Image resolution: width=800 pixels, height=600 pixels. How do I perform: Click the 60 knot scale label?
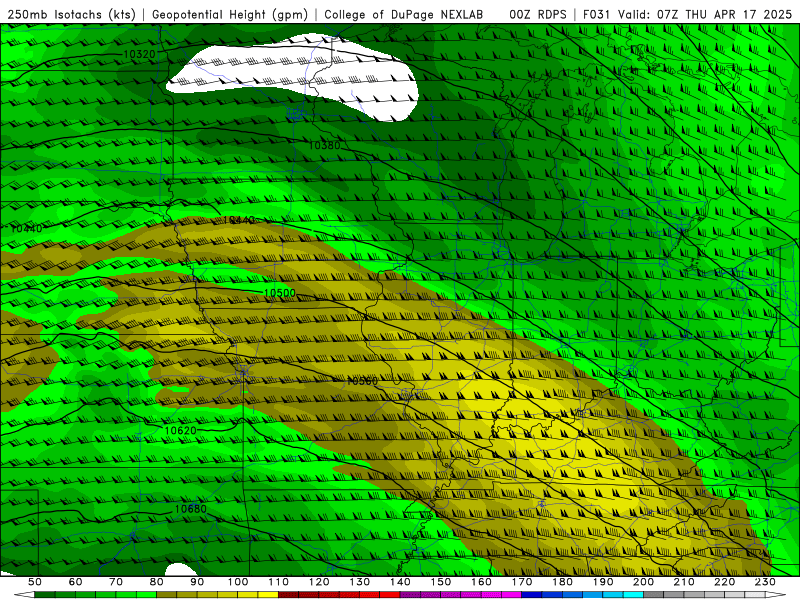coord(75,582)
